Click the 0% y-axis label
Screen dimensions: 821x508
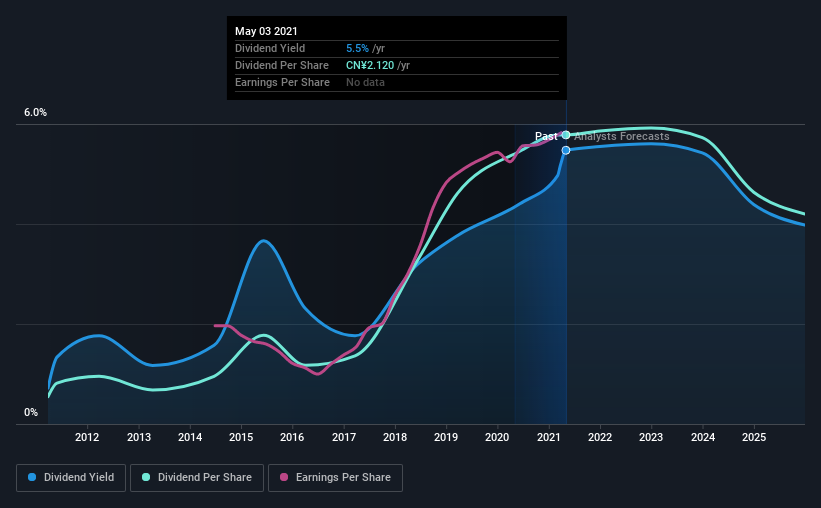31,413
